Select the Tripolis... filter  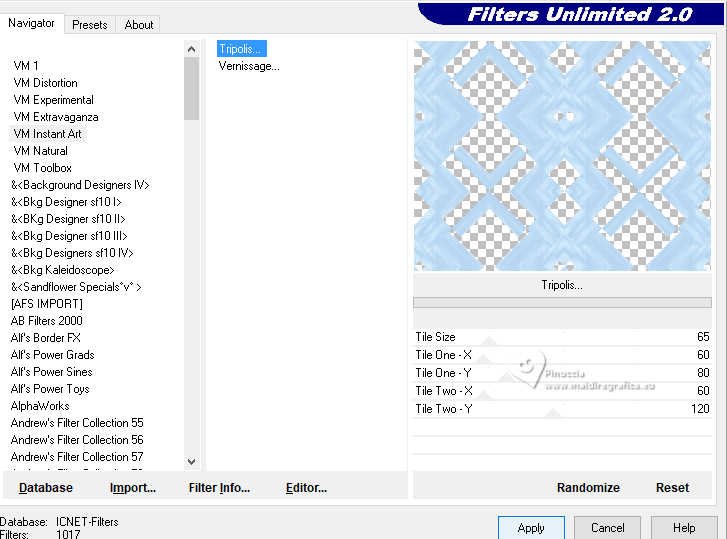coord(242,49)
